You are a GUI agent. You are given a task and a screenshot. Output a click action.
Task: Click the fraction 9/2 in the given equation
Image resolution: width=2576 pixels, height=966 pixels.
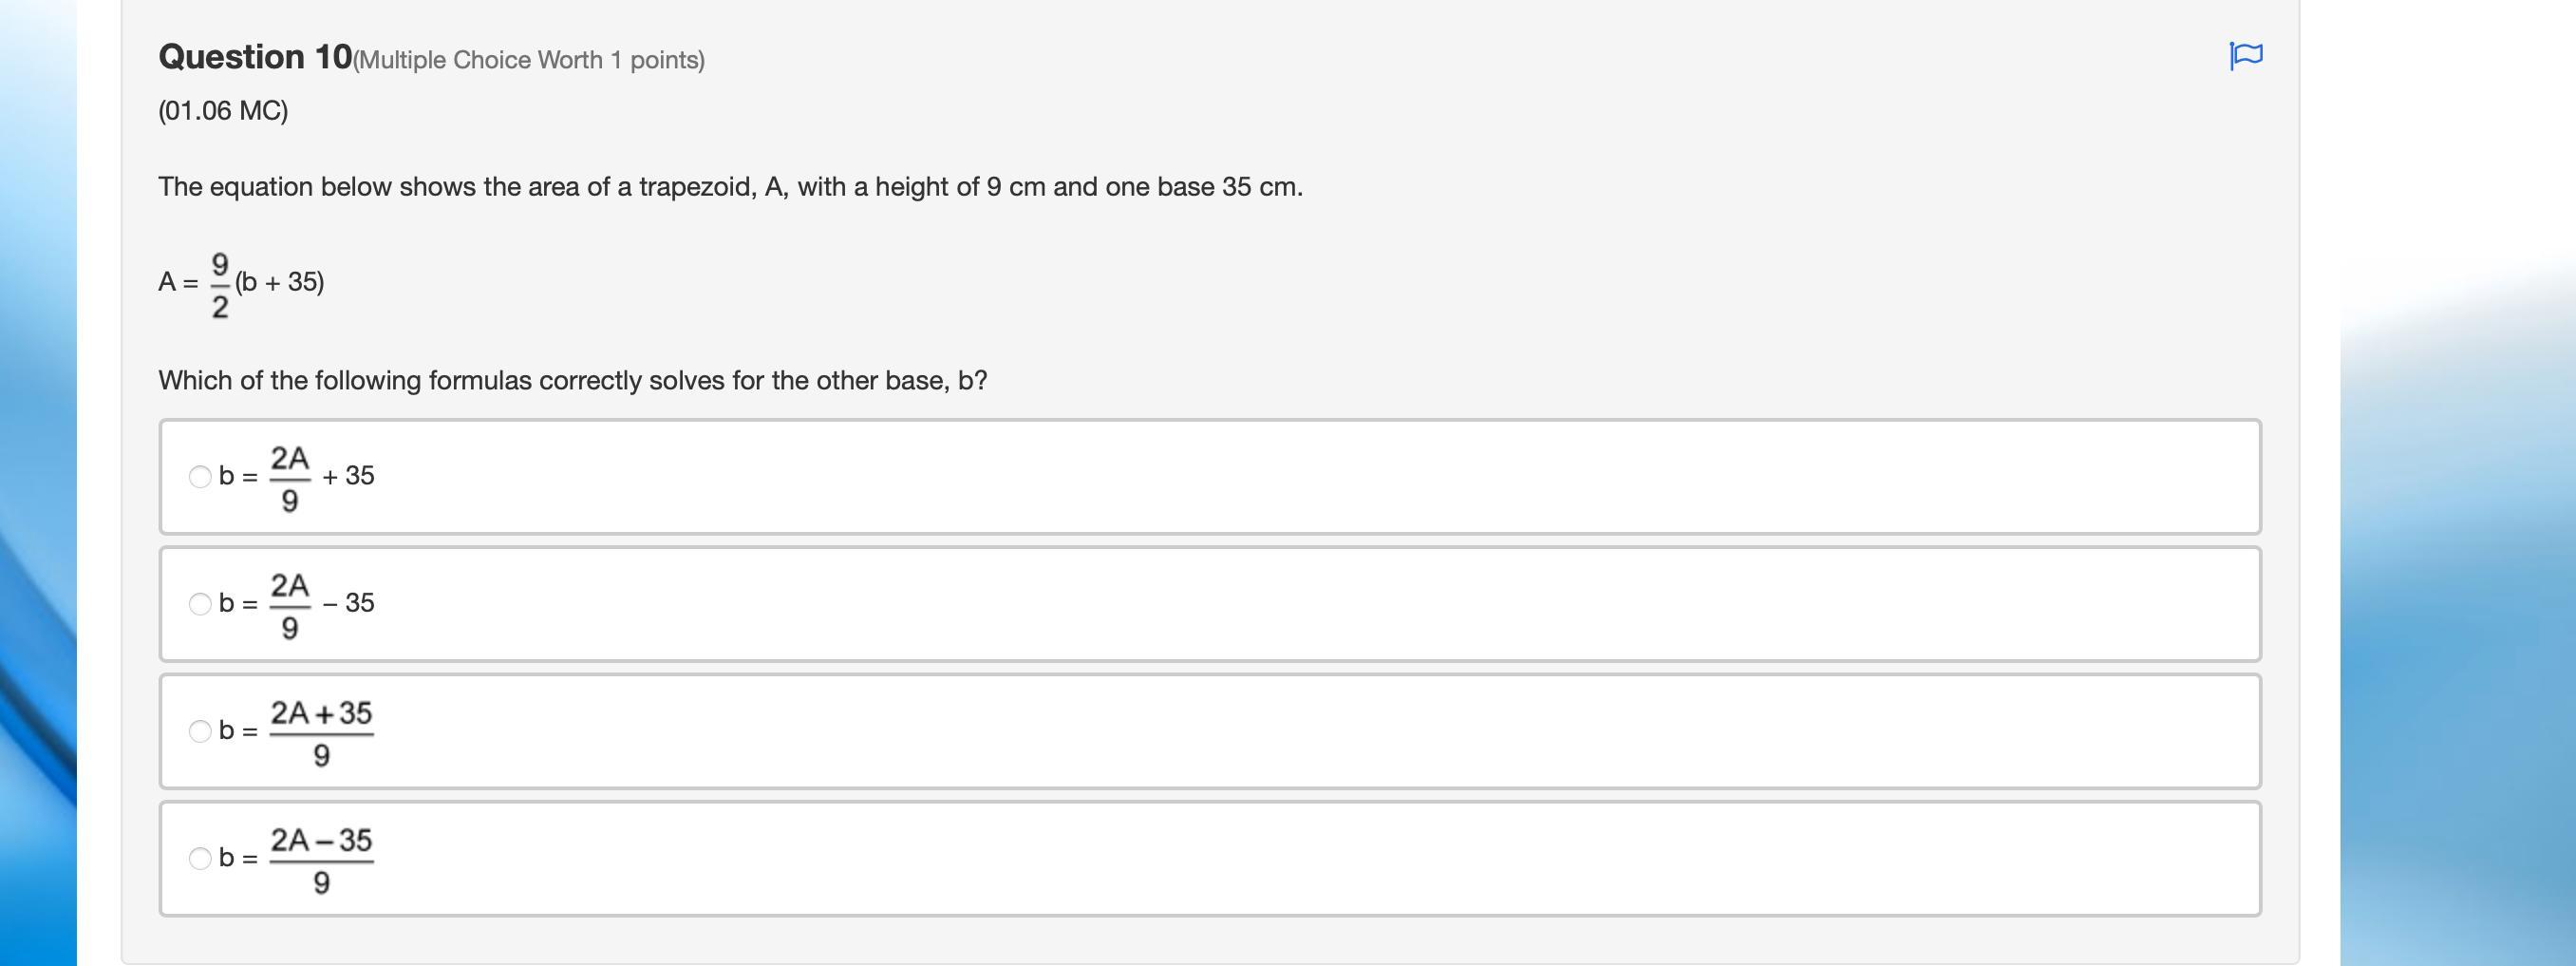220,284
